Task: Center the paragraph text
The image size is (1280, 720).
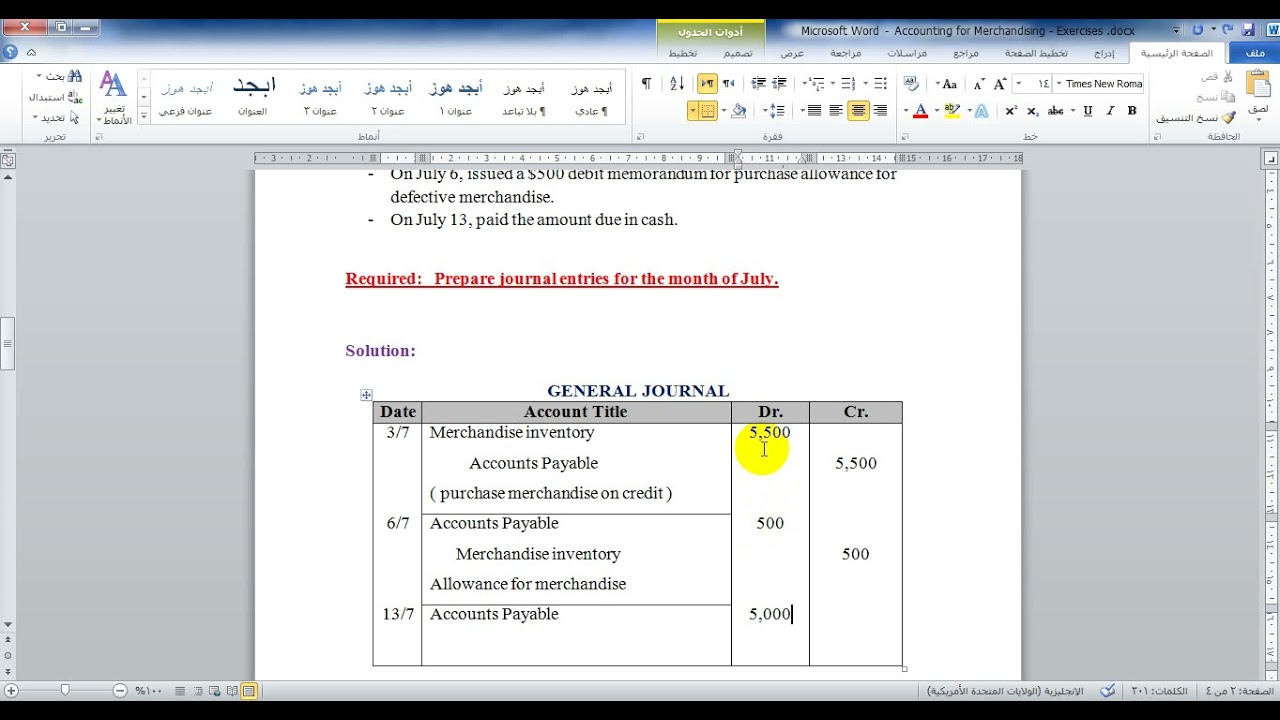Action: [x=858, y=111]
